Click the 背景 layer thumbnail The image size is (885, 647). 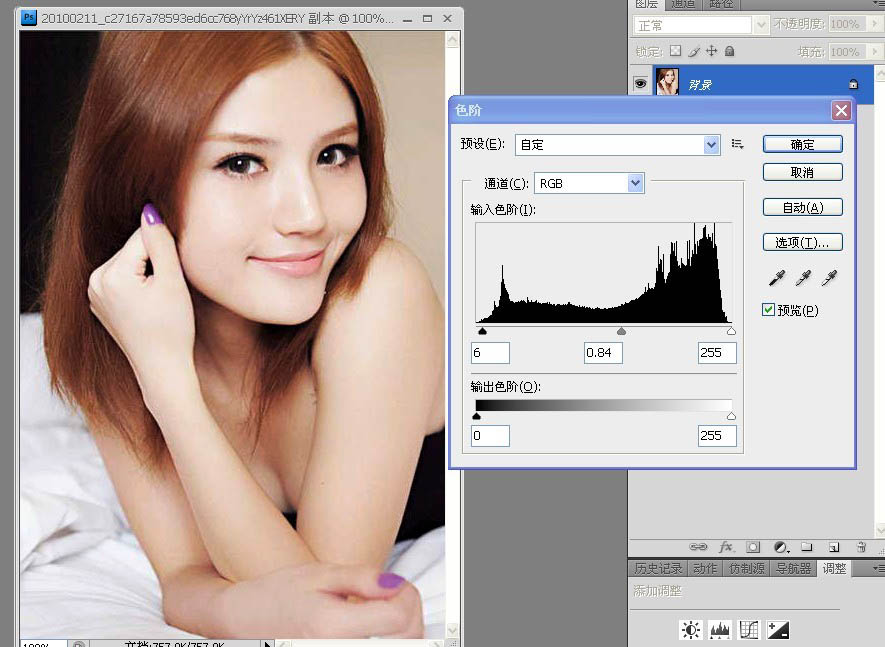coord(667,82)
